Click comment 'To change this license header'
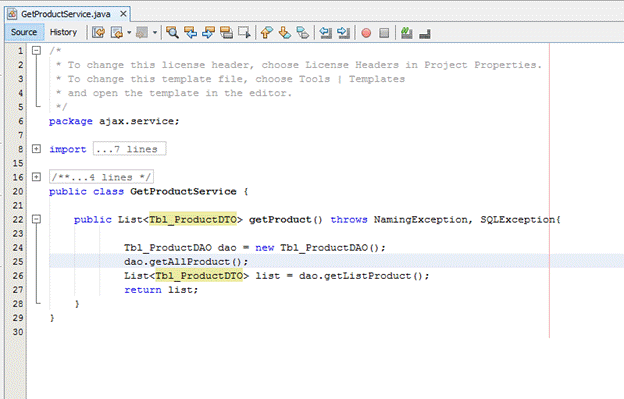 158,65
